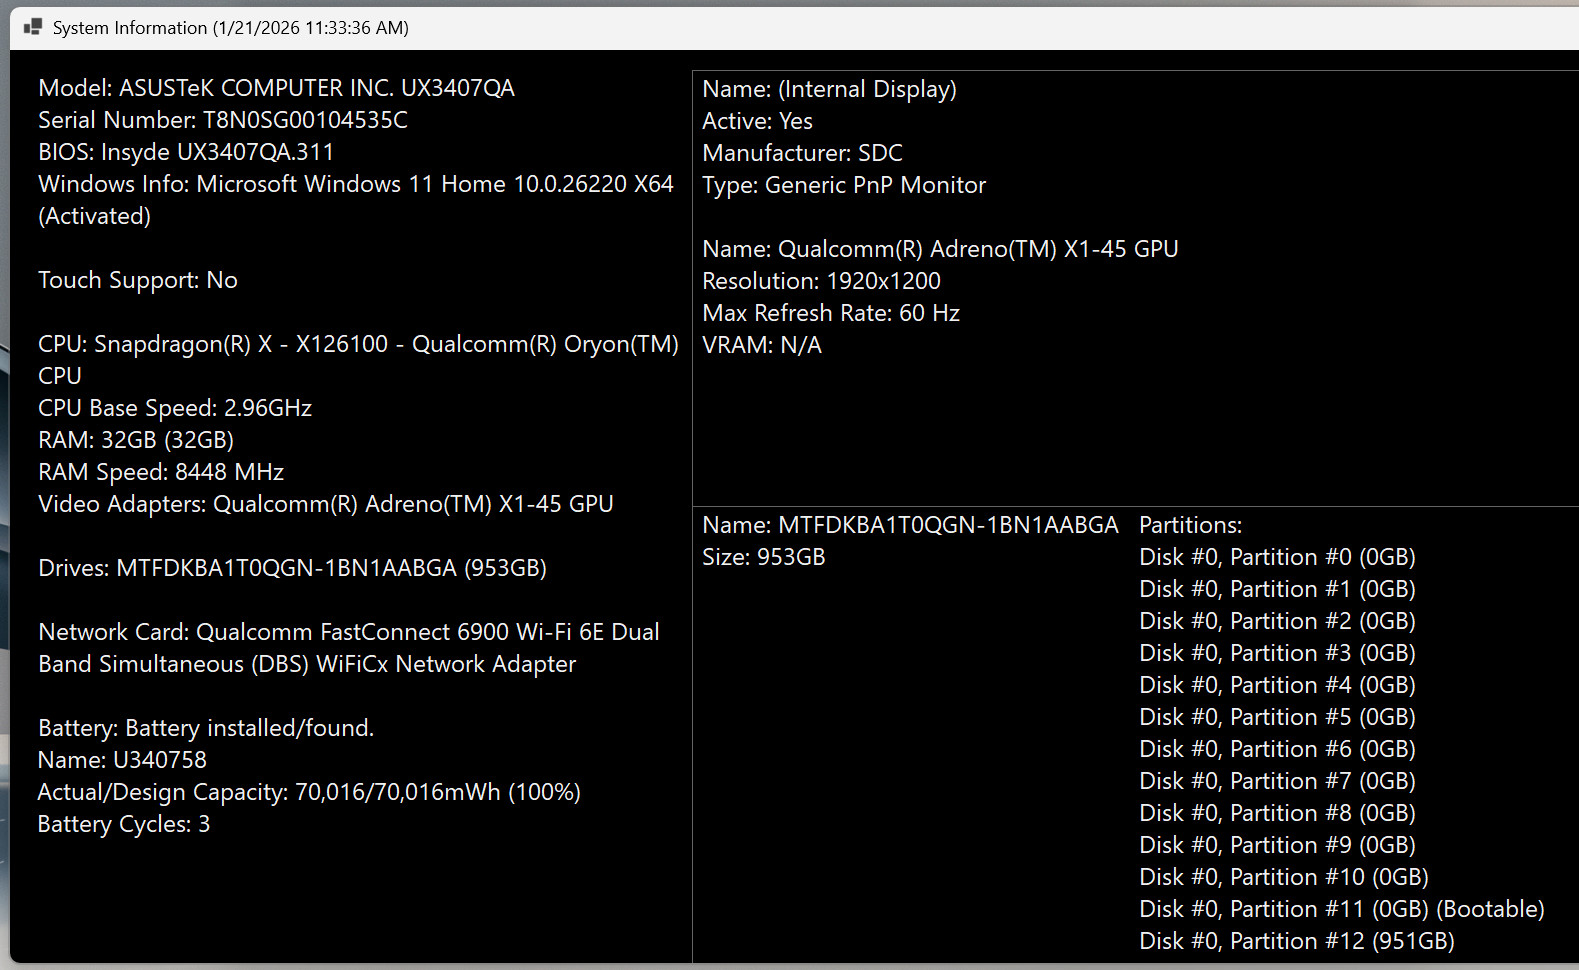The image size is (1579, 970).
Task: Select the Band Simultaneous WiFiCx Network Adapter line
Action: [x=307, y=664]
